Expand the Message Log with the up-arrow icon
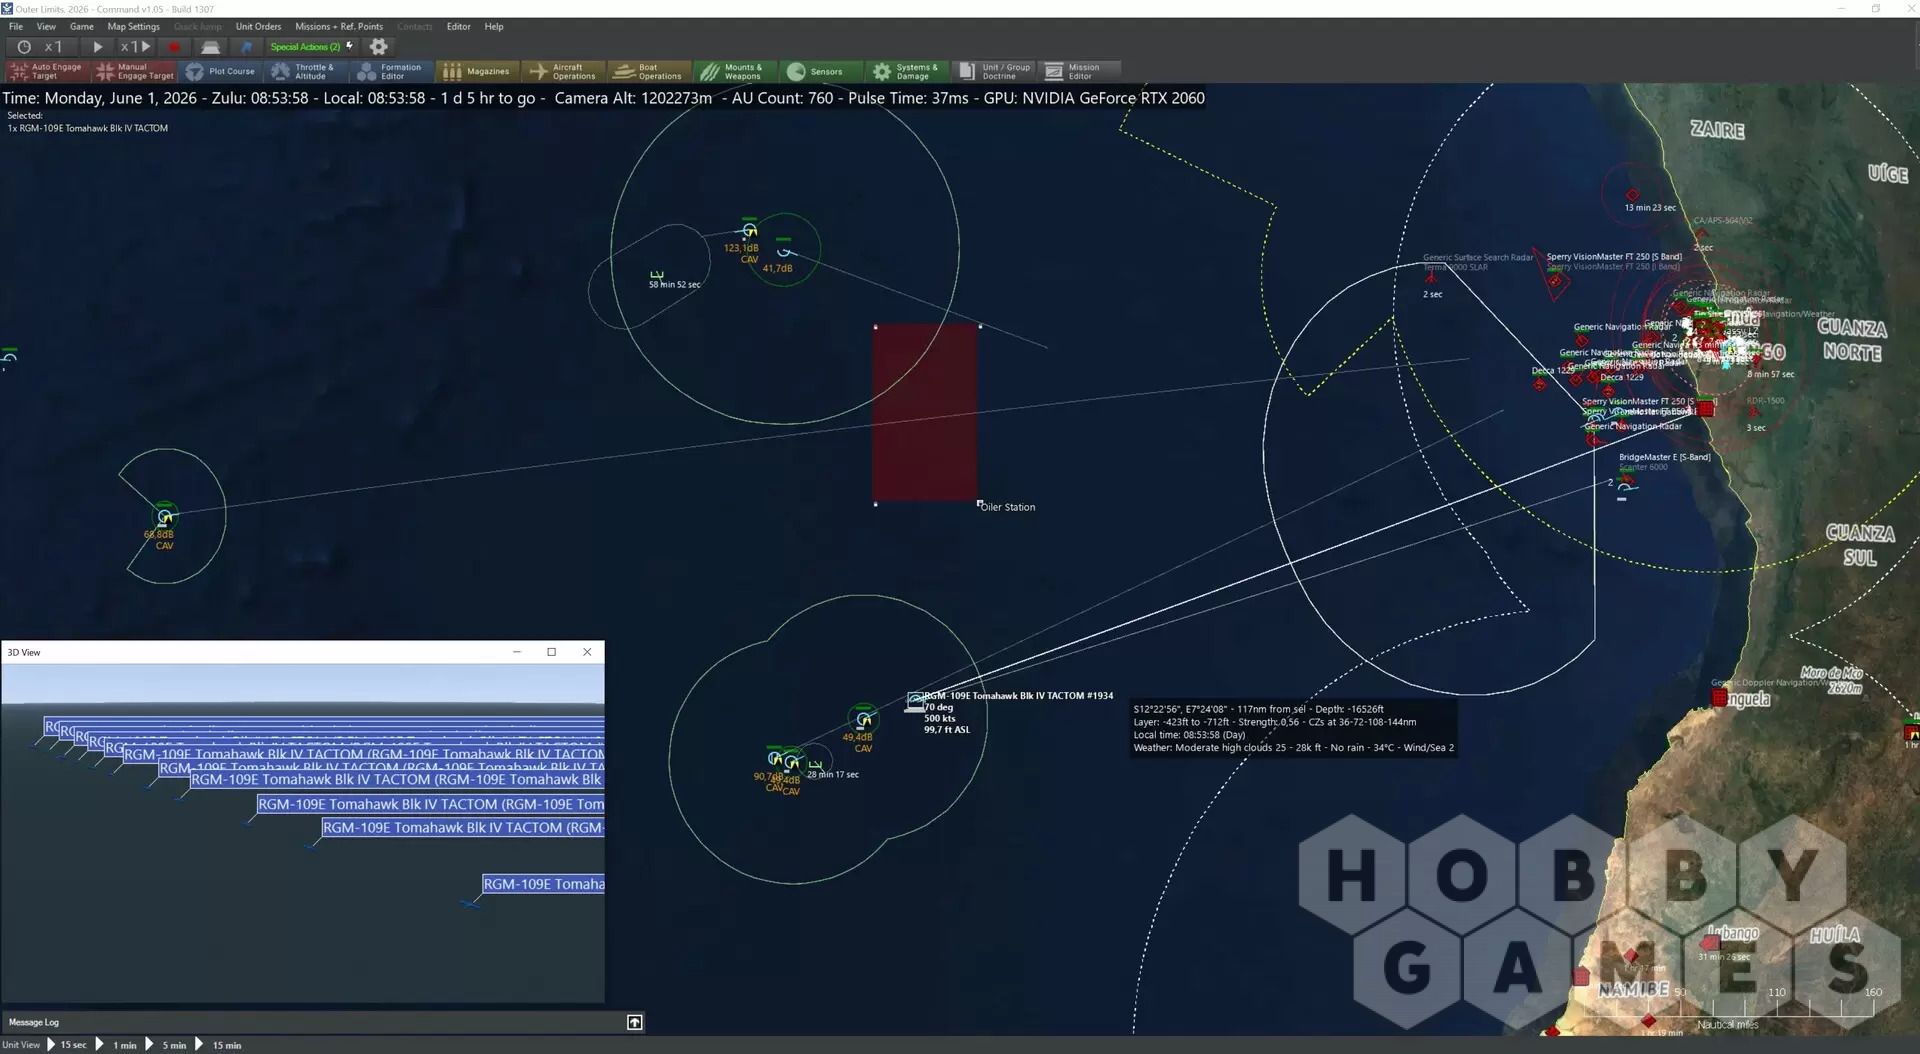Viewport: 1920px width, 1054px height. click(x=634, y=1022)
